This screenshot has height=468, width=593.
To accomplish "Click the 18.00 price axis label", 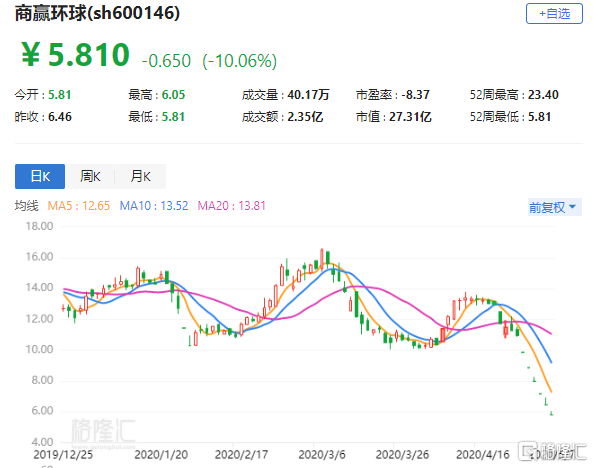I will (x=39, y=226).
